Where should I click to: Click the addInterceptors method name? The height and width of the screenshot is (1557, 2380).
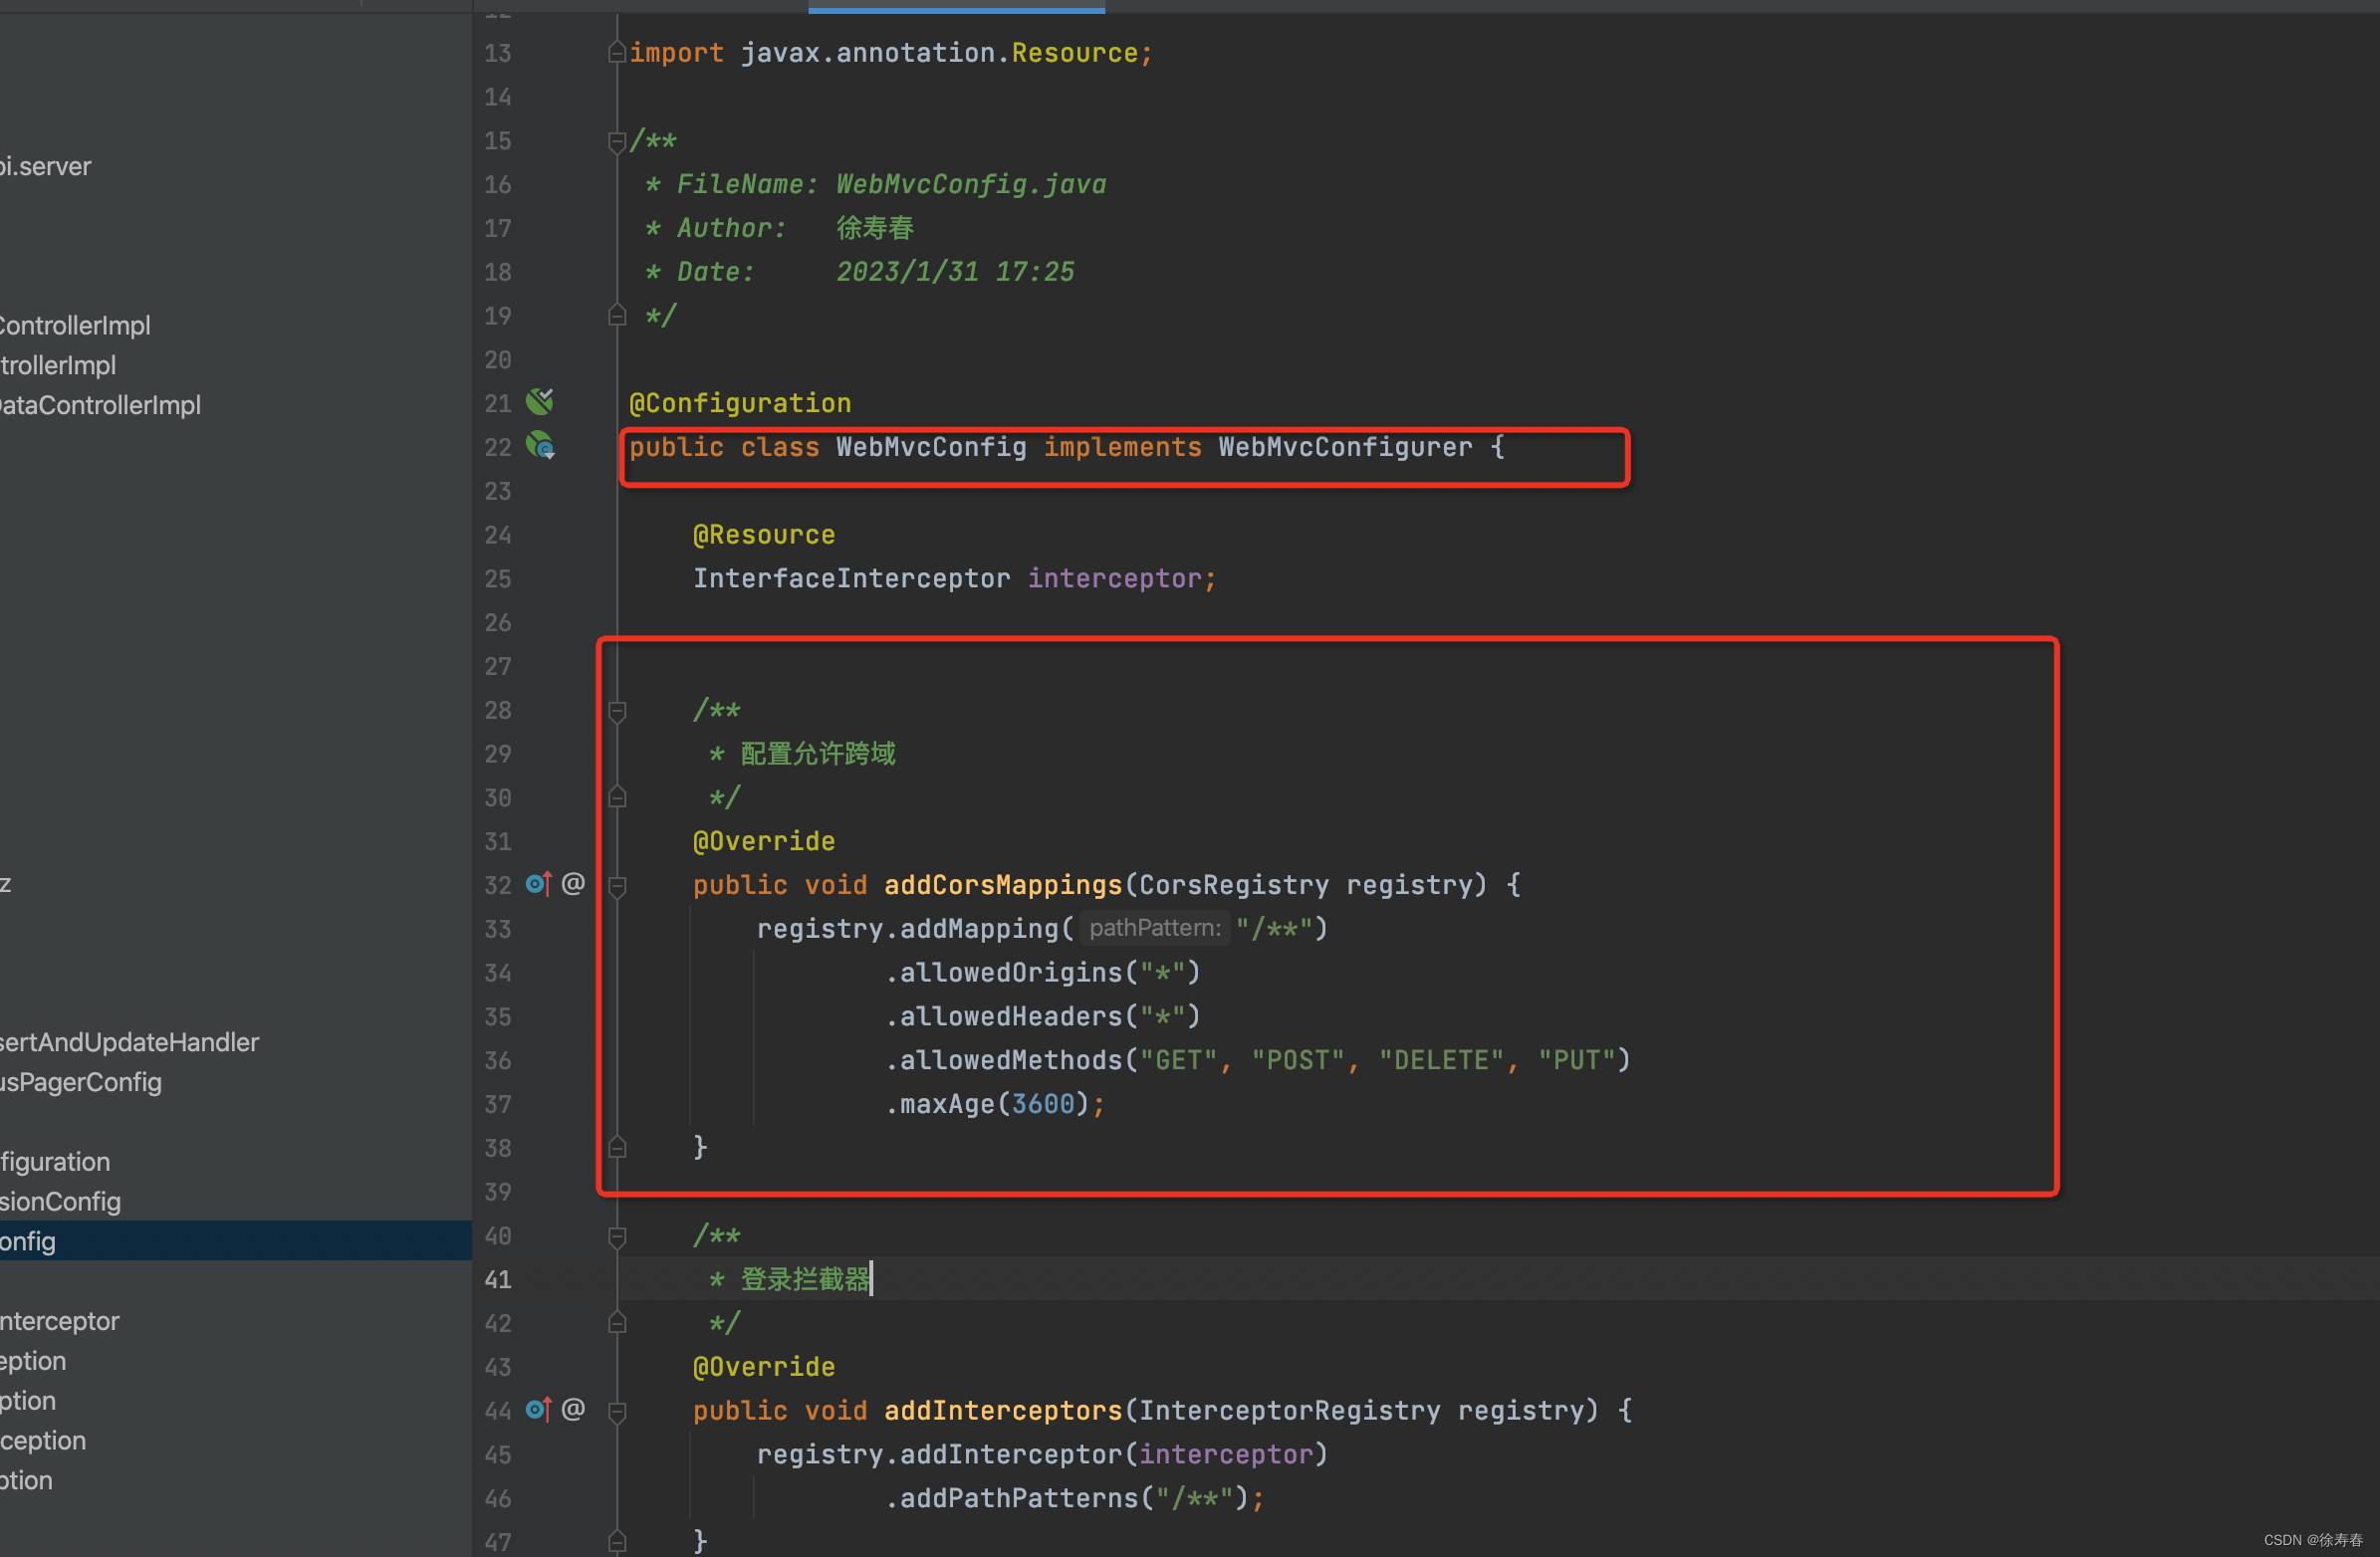[x=1003, y=1410]
